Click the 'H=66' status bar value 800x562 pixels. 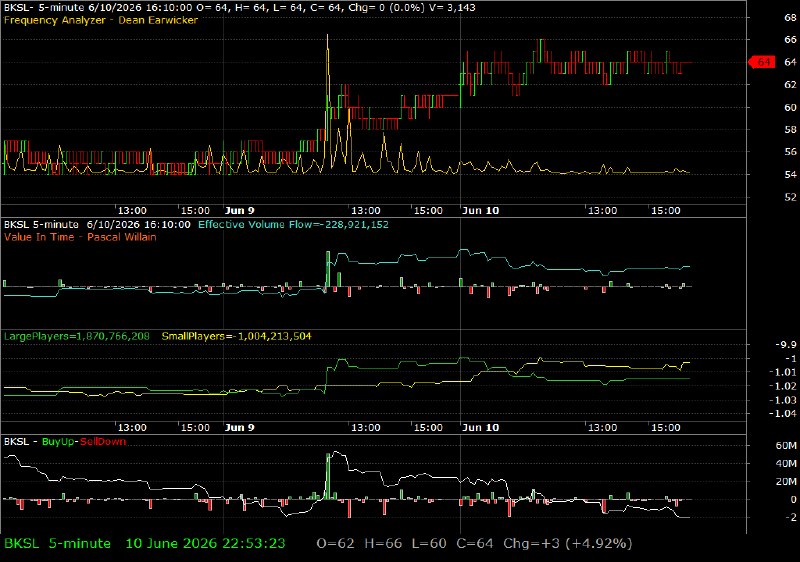pyautogui.click(x=383, y=544)
